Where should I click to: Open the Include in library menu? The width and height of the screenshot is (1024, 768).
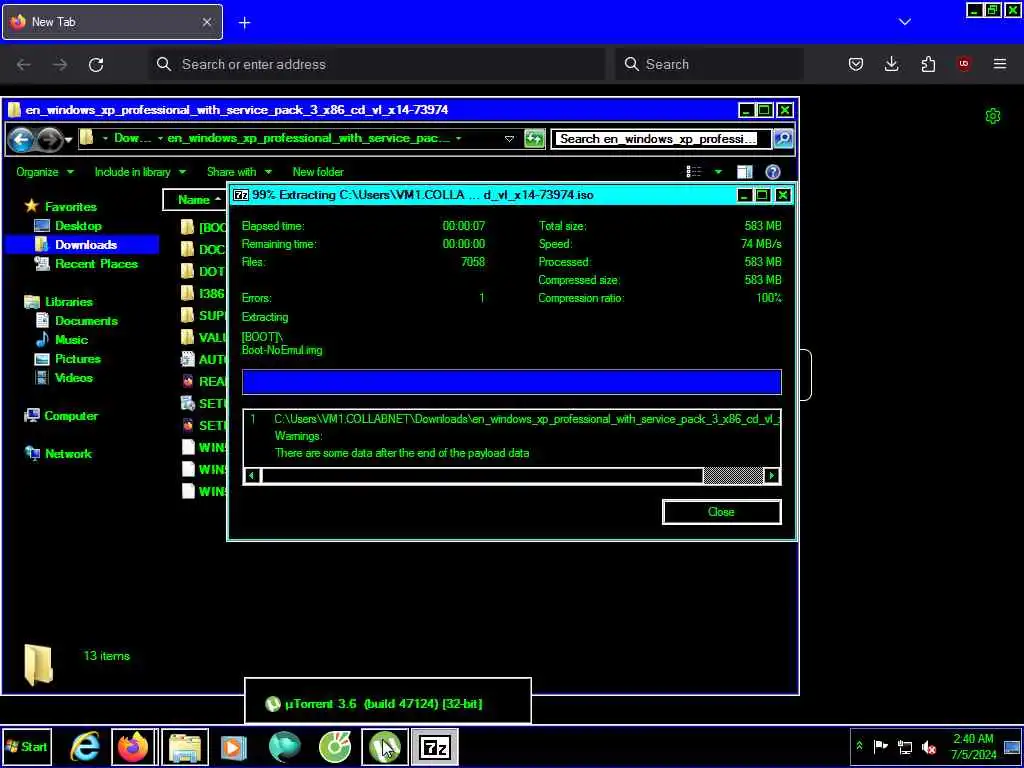tap(140, 172)
